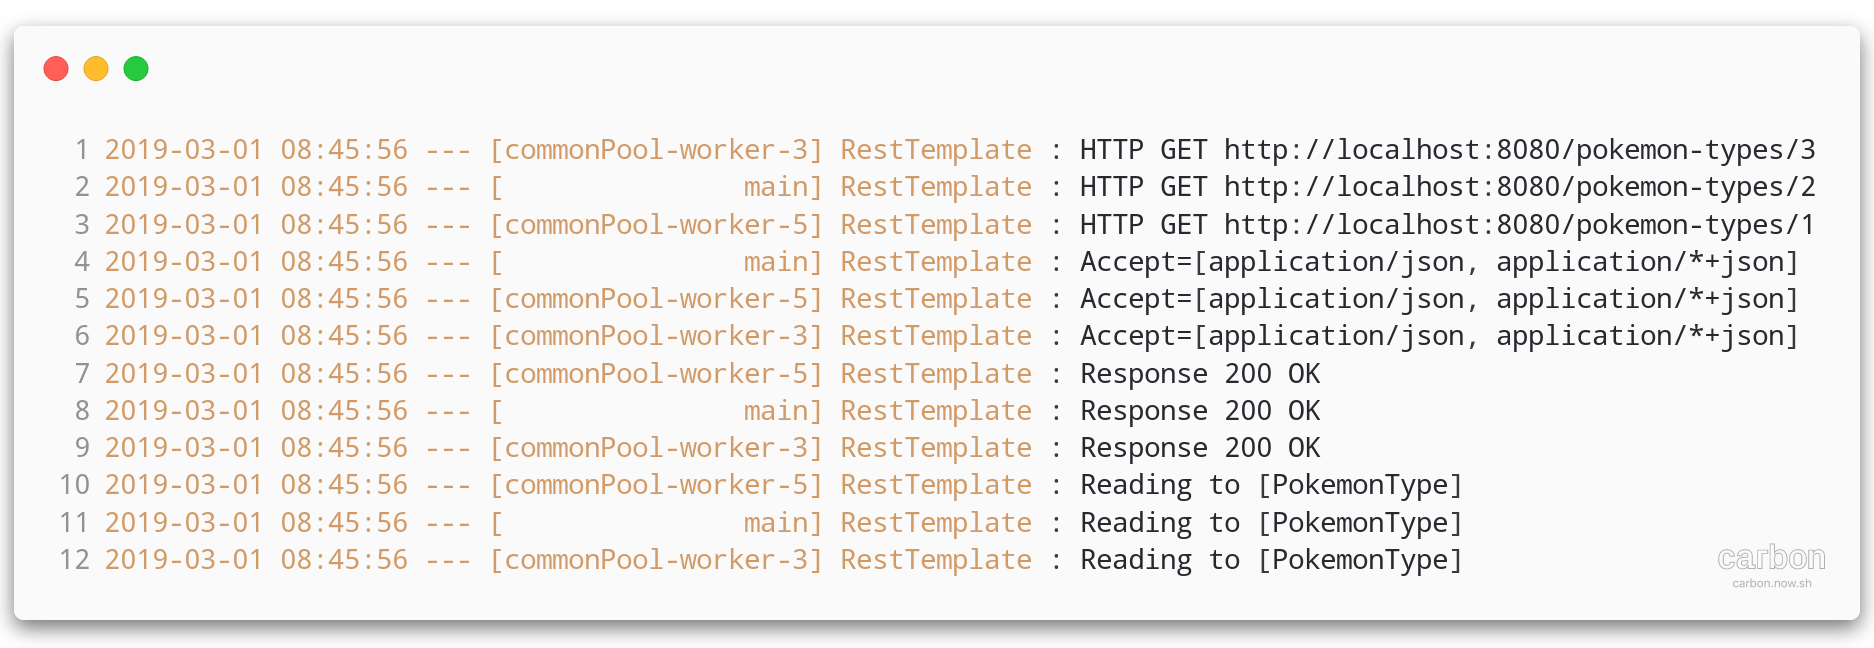The height and width of the screenshot is (648, 1874).
Task: Click the carbon watermark logo
Action: tap(1771, 557)
